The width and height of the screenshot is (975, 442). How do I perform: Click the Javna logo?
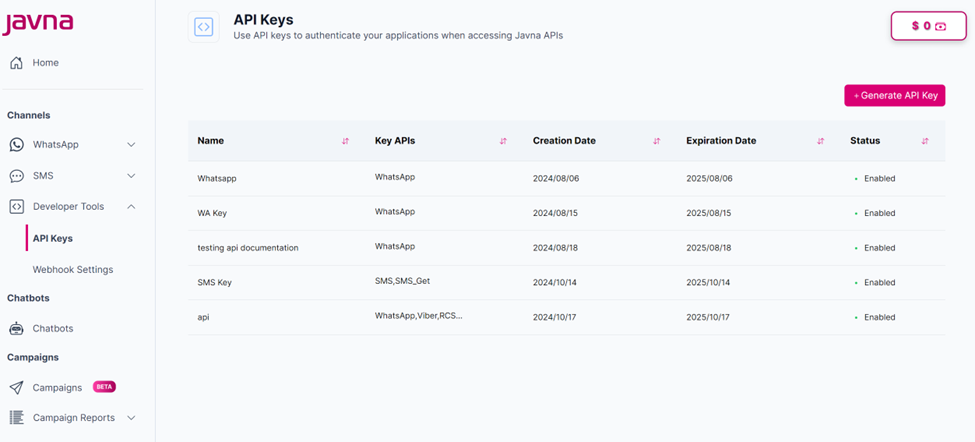[37, 23]
